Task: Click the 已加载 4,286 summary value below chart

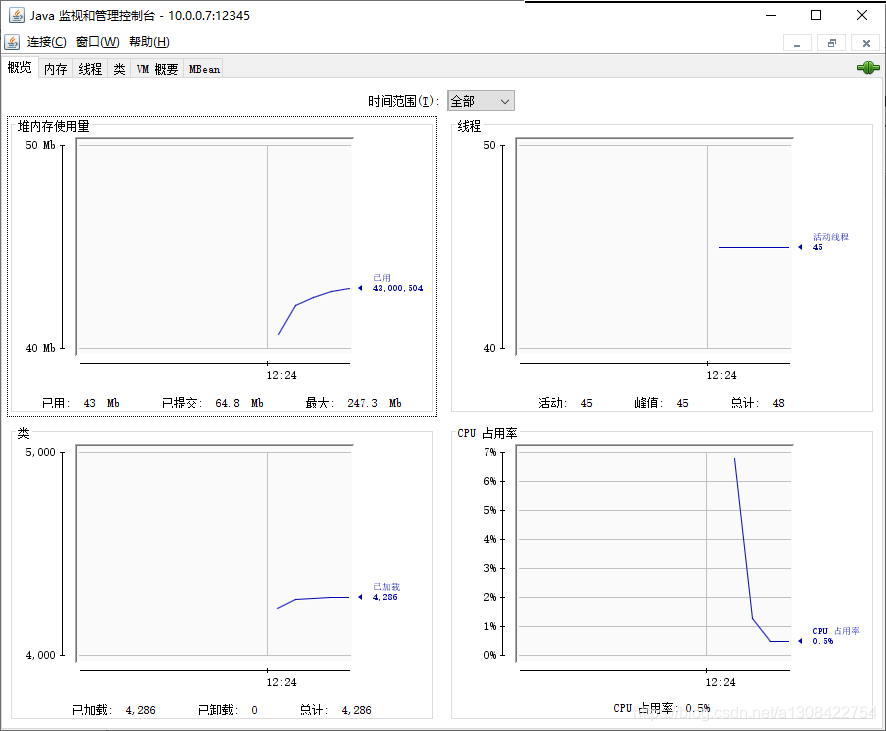Action: click(x=114, y=710)
